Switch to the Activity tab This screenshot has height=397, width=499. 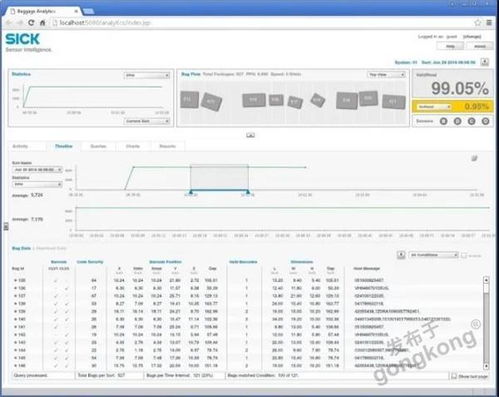coord(20,146)
